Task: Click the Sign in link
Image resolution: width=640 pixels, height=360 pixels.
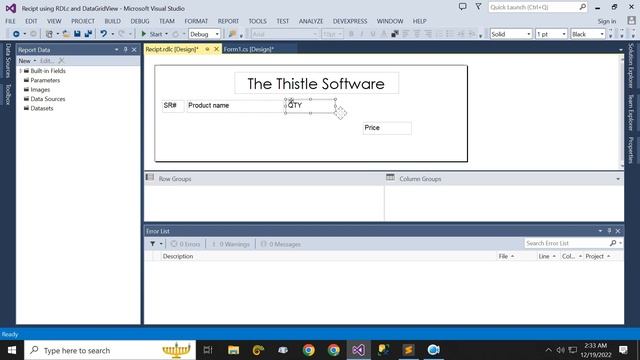Action: click(607, 21)
